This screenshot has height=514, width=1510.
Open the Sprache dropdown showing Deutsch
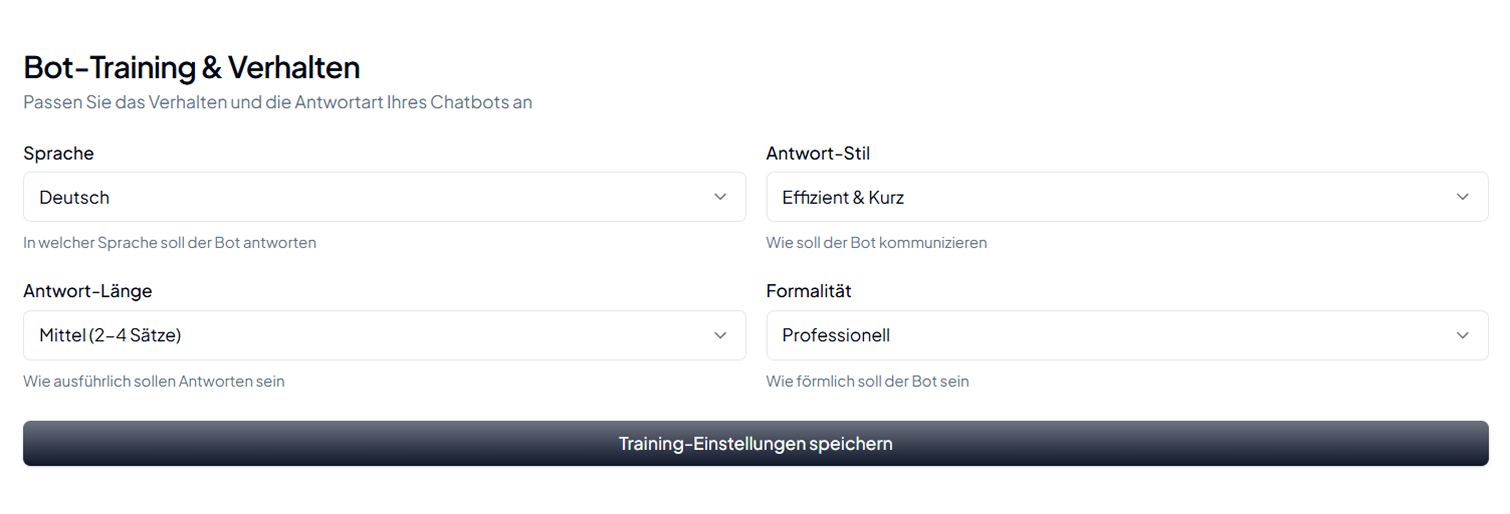click(384, 197)
